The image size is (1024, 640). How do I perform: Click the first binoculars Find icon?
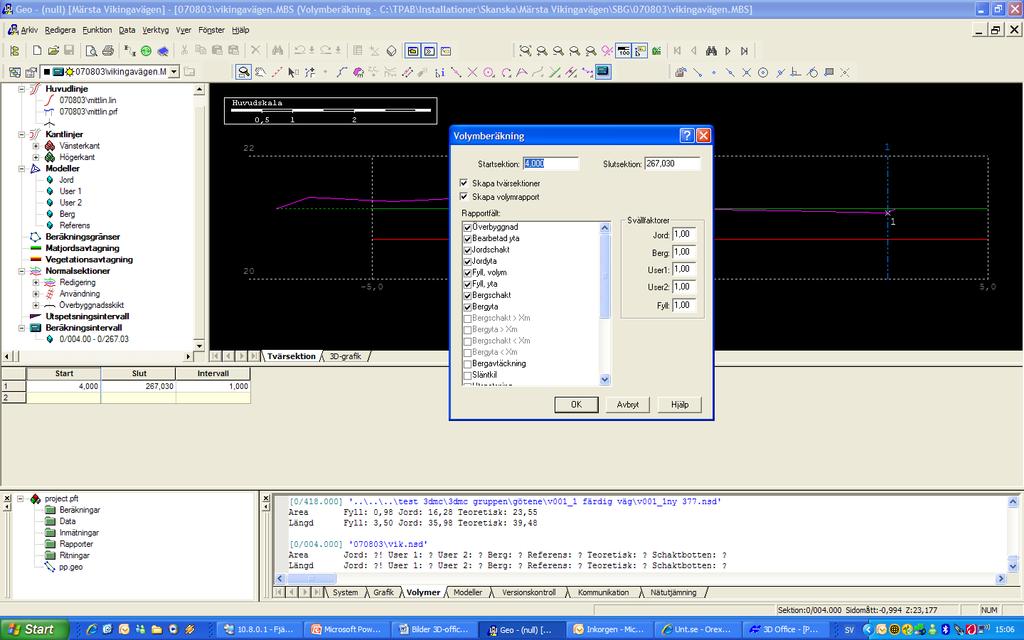278,50
